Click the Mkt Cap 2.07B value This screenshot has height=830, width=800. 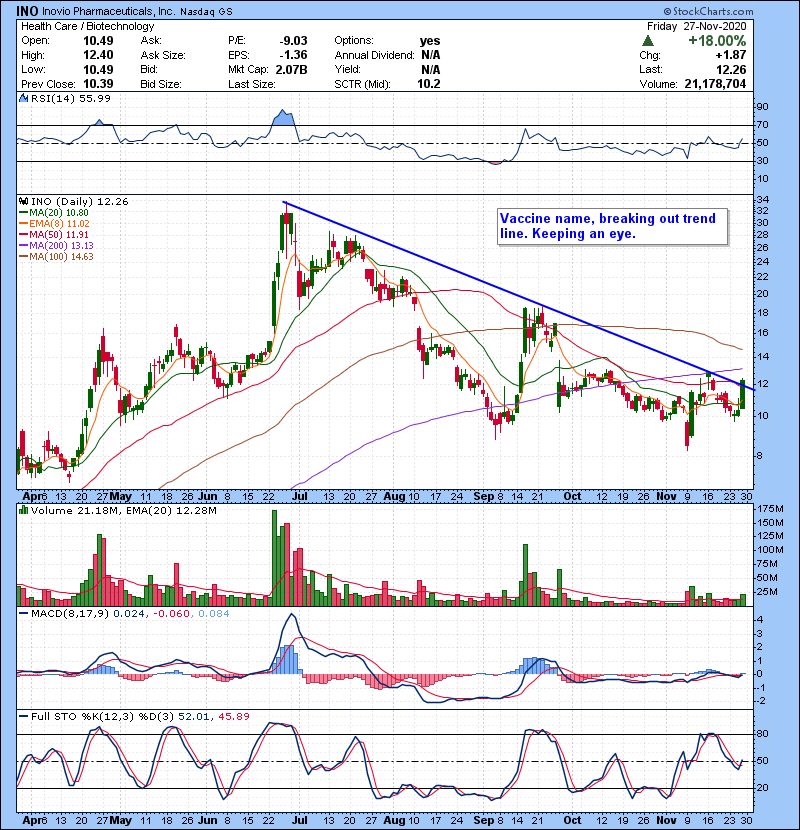(x=291, y=69)
